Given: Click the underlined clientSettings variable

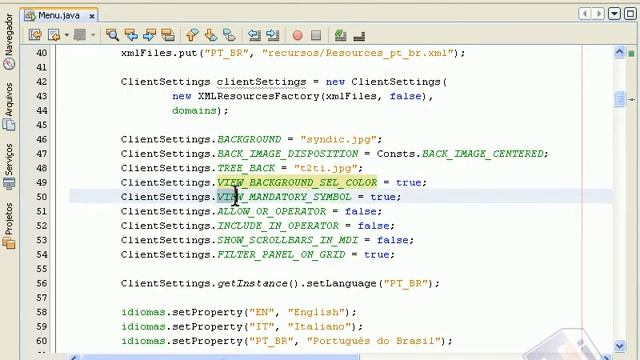Looking at the screenshot, I should pos(262,82).
